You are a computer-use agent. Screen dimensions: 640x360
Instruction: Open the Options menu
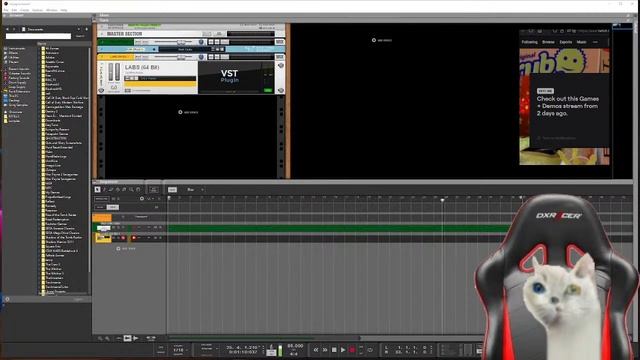[x=38, y=10]
